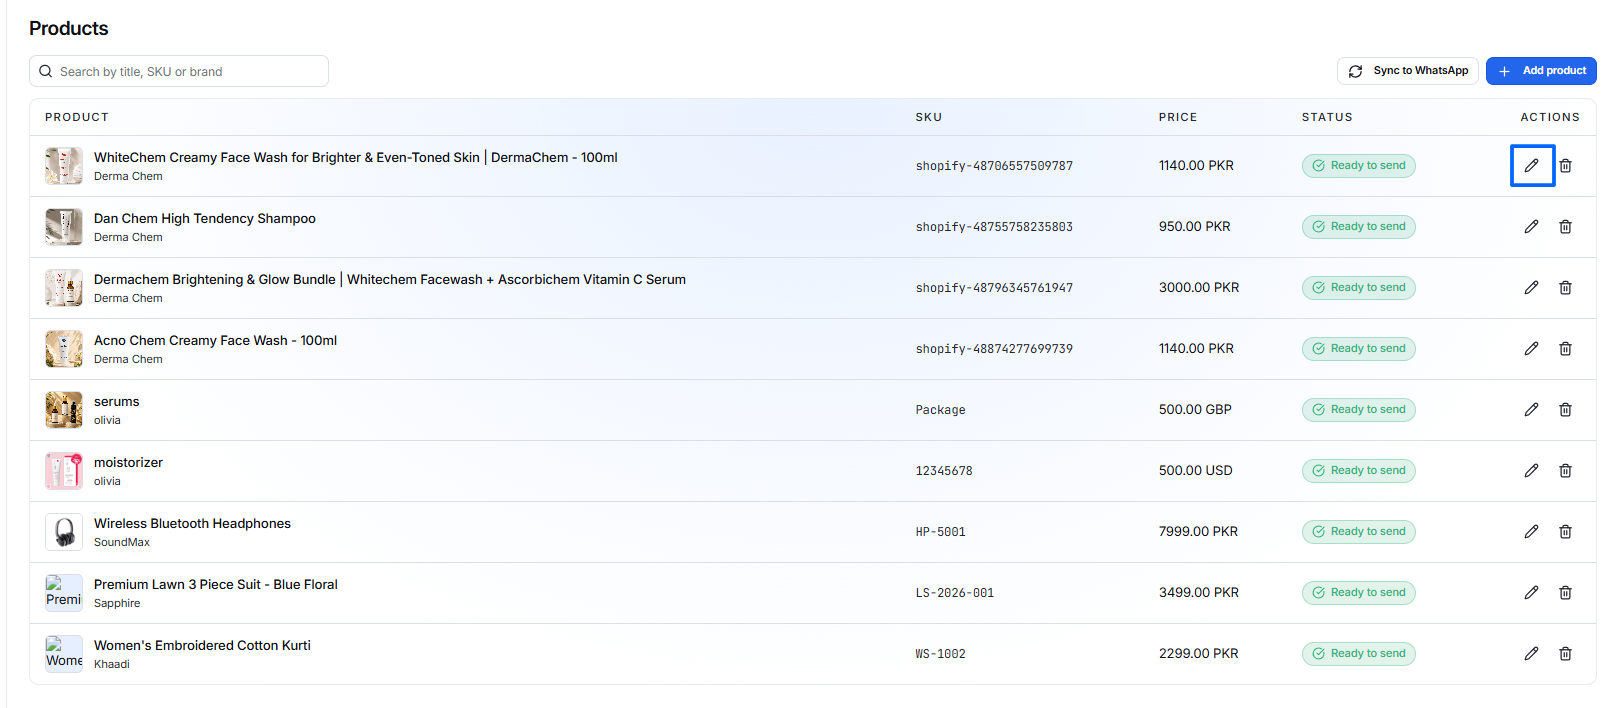The image size is (1618, 708).
Task: Delete Women's Embroidered Cotton Kurti
Action: (x=1565, y=654)
